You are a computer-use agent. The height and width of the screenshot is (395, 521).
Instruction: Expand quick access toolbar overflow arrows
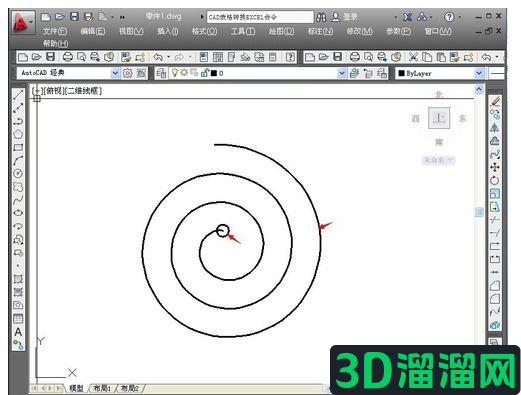click(x=122, y=17)
